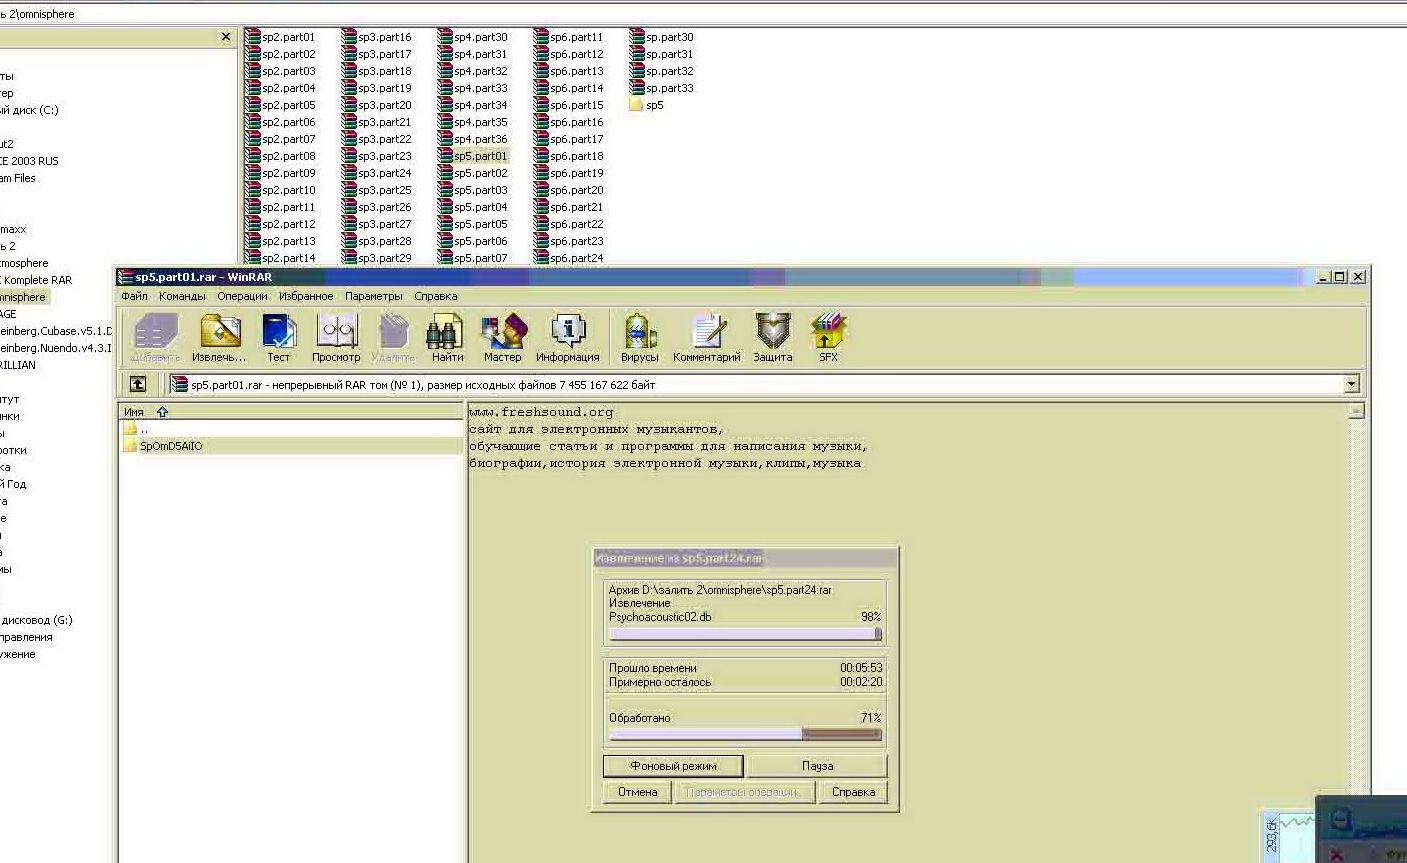Select file sp4.part36 in Explorer
This screenshot has height=863, width=1407.
click(473, 139)
